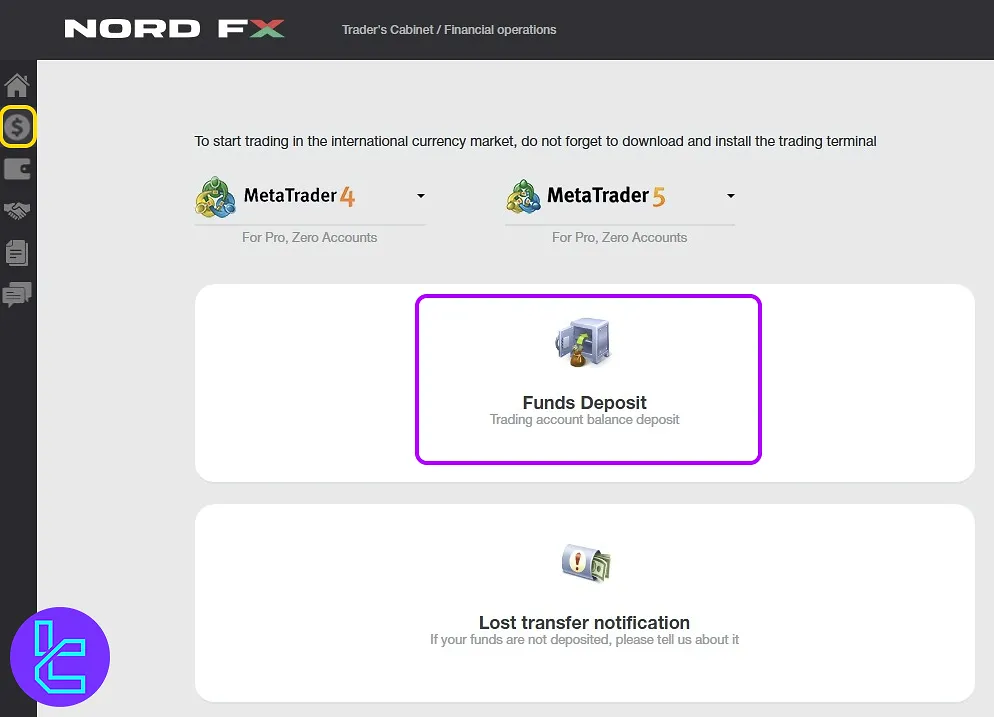Click 'For Pro, Zero Accounts' under MetaTrader 4

(309, 237)
